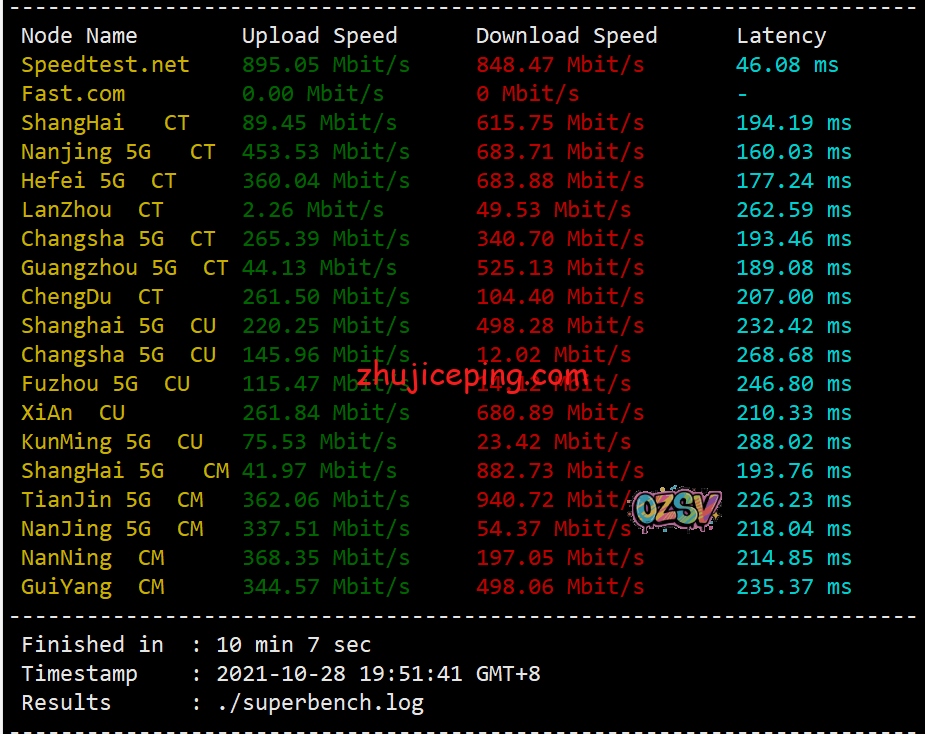This screenshot has height=734, width=925.
Task: Click the Latency column header
Action: tap(781, 36)
